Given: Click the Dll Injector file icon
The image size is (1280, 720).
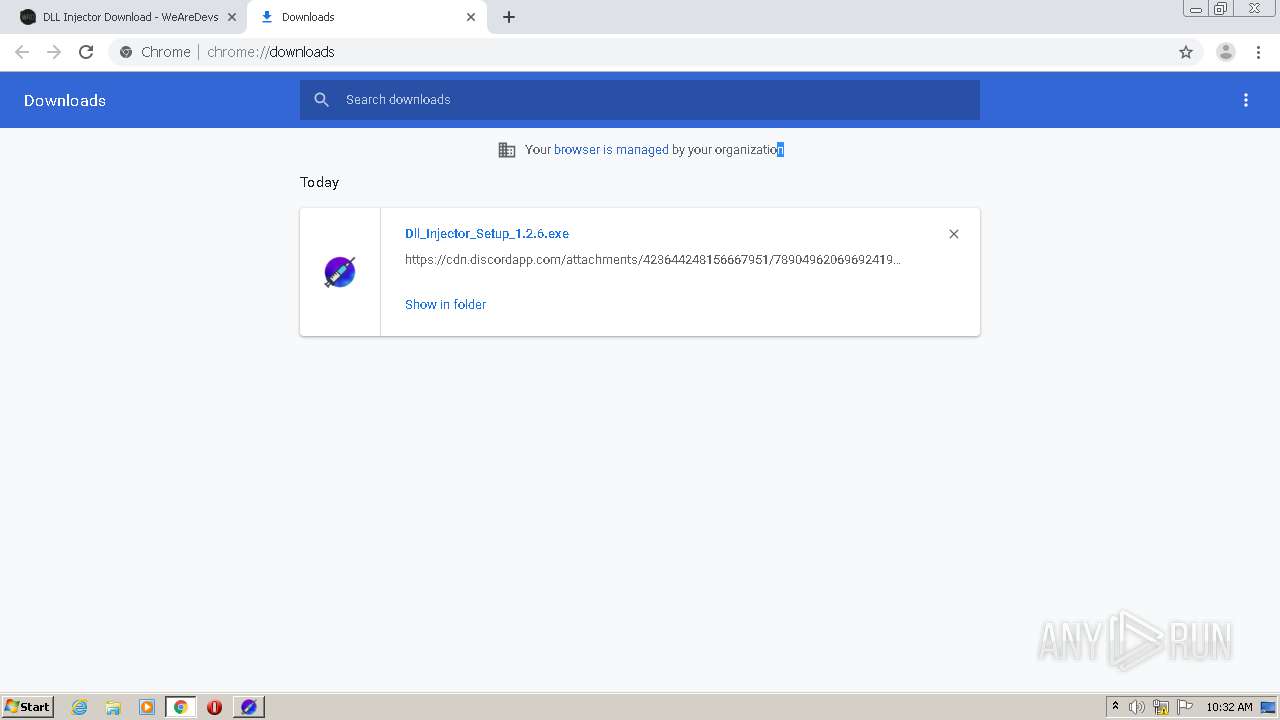Looking at the screenshot, I should click(x=340, y=272).
